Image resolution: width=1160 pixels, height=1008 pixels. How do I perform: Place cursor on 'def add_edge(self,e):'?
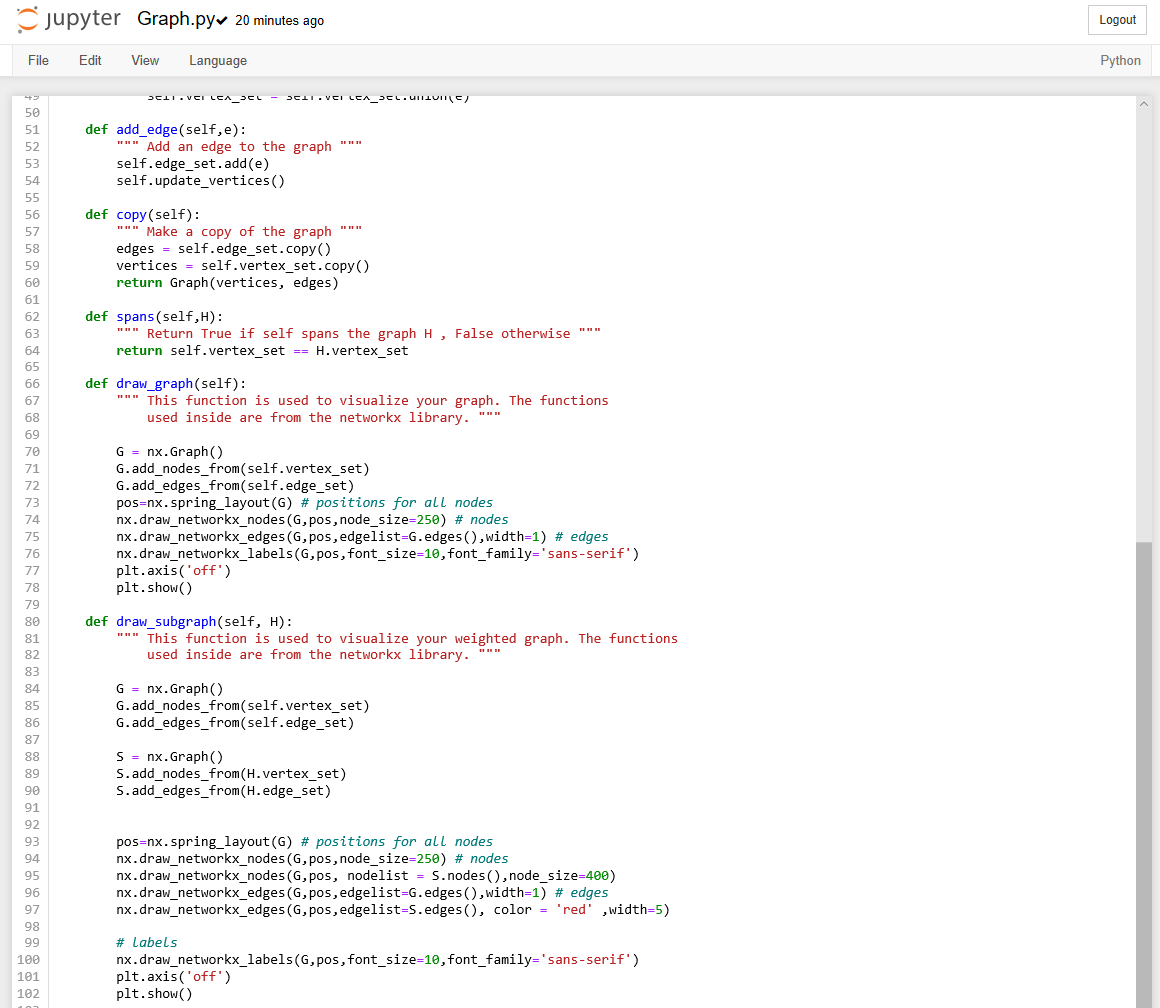pyautogui.click(x=166, y=129)
